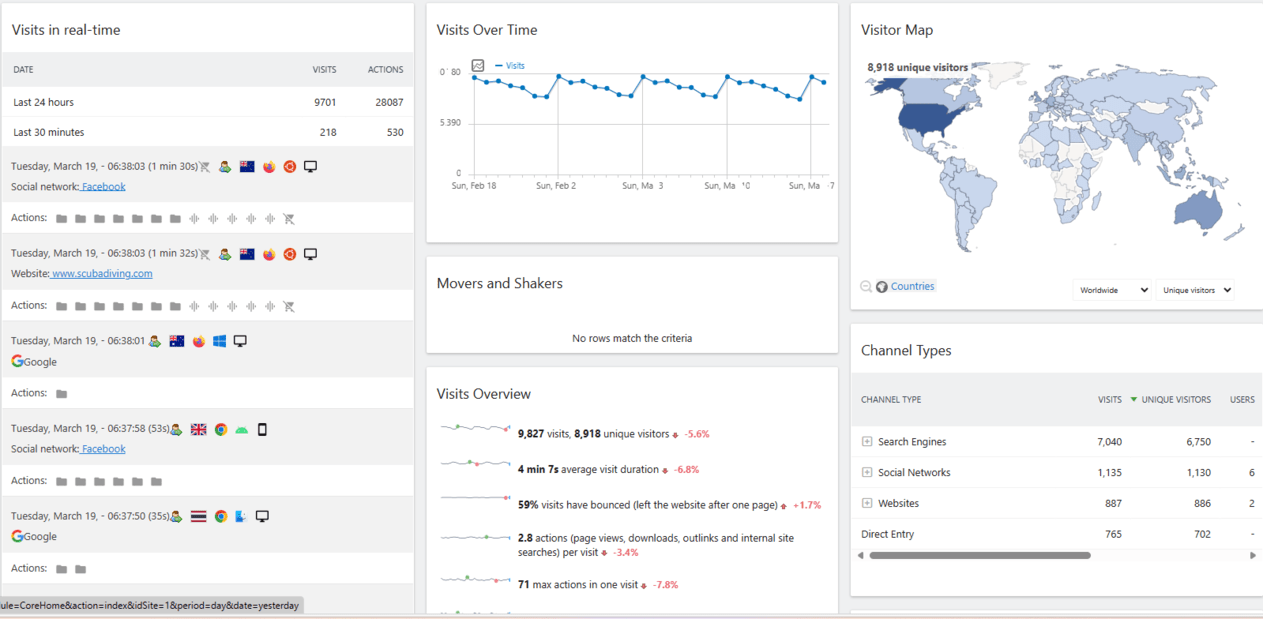The height and width of the screenshot is (619, 1263).
Task: Sort channel table by Visits column
Action: click(1109, 400)
